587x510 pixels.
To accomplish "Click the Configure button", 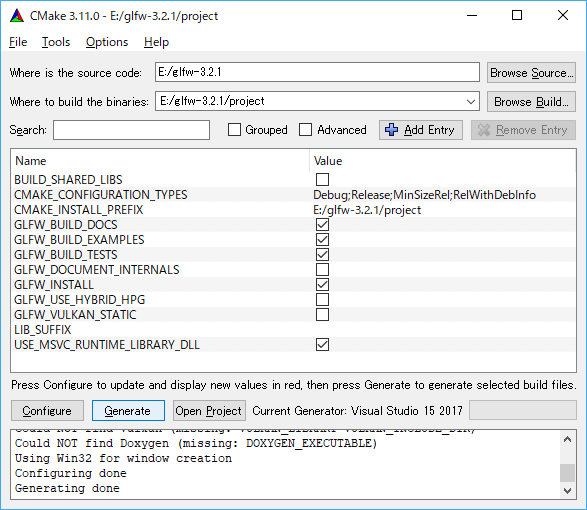I will (47, 411).
